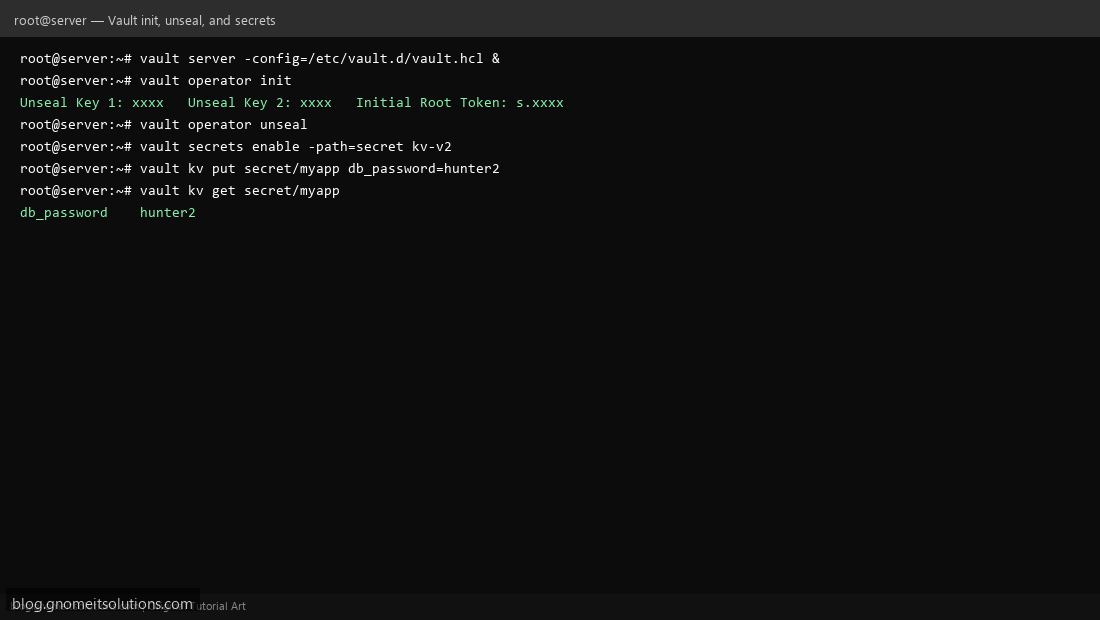Screen dimensions: 1100x620
Task: Select the "Initial Root Token: s.xxxx" output
Action: point(460,102)
